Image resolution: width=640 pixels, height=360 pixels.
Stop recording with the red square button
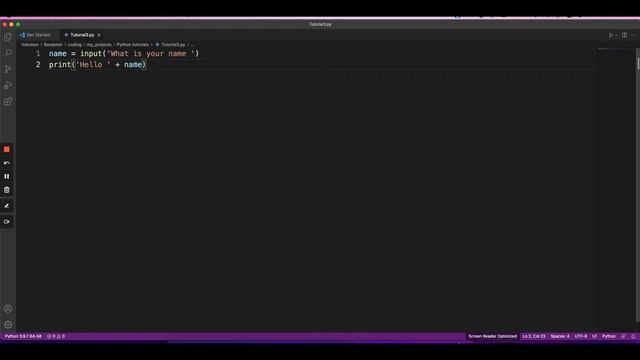pyautogui.click(x=7, y=149)
